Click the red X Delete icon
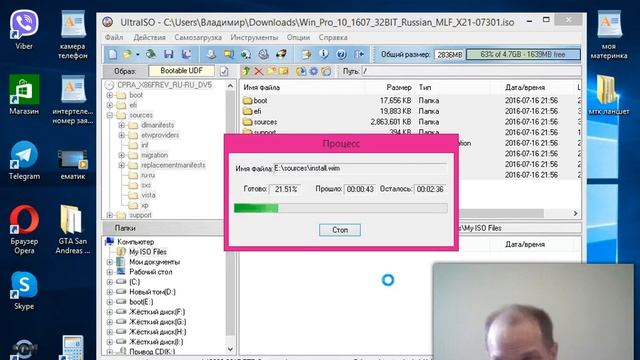The height and width of the screenshot is (360, 640). point(258,71)
